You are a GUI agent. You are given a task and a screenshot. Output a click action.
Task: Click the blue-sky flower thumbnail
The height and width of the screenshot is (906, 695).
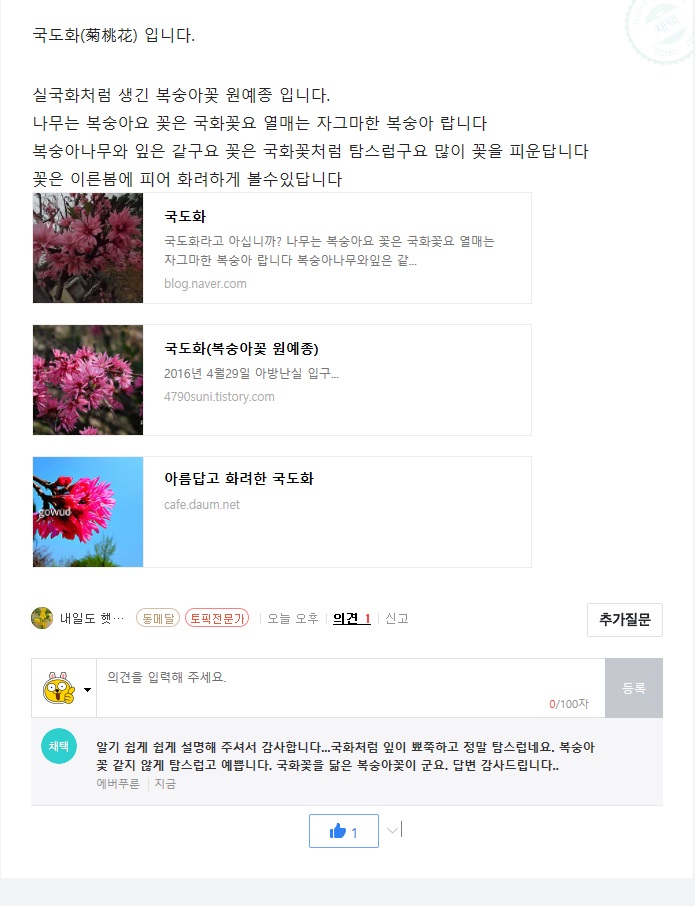(88, 512)
